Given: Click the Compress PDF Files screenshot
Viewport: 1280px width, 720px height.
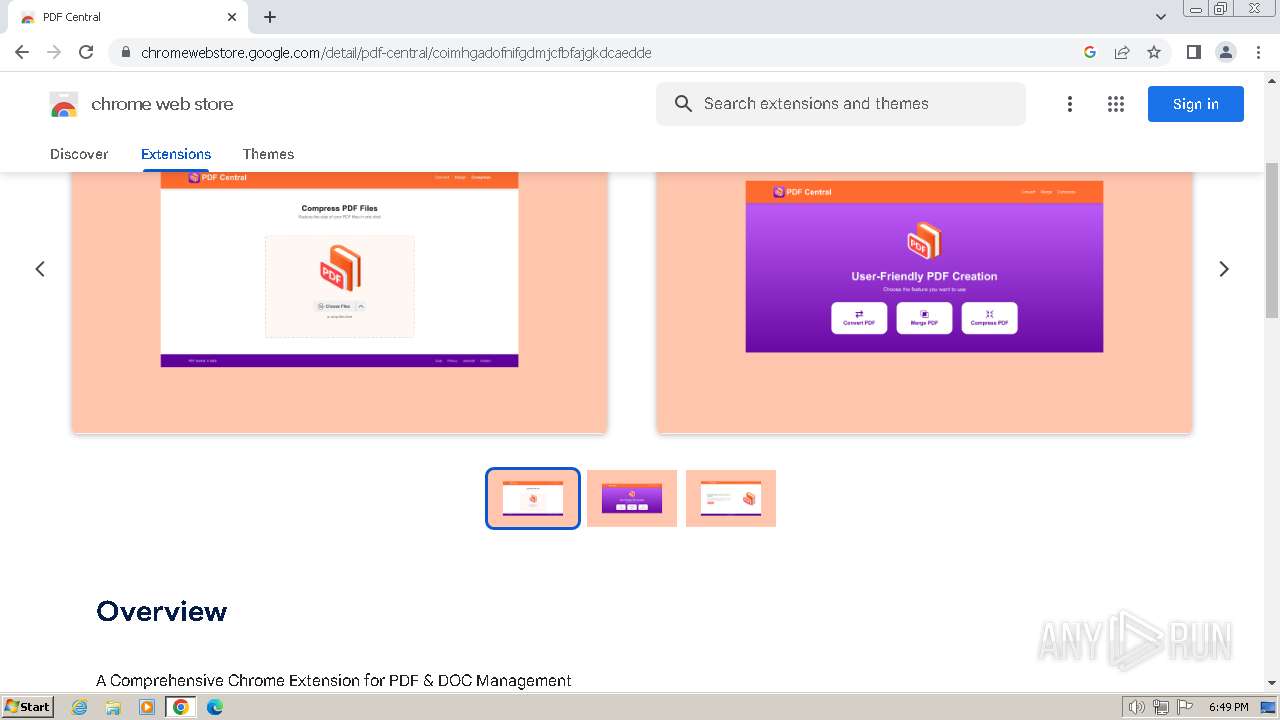Looking at the screenshot, I should [339, 302].
